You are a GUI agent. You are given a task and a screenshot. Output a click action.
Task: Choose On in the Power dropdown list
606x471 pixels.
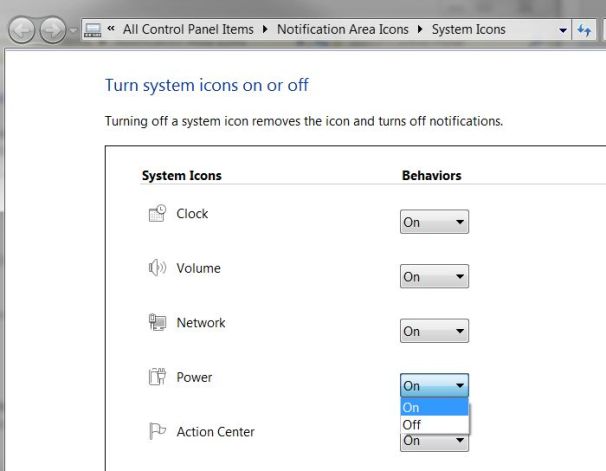point(434,407)
